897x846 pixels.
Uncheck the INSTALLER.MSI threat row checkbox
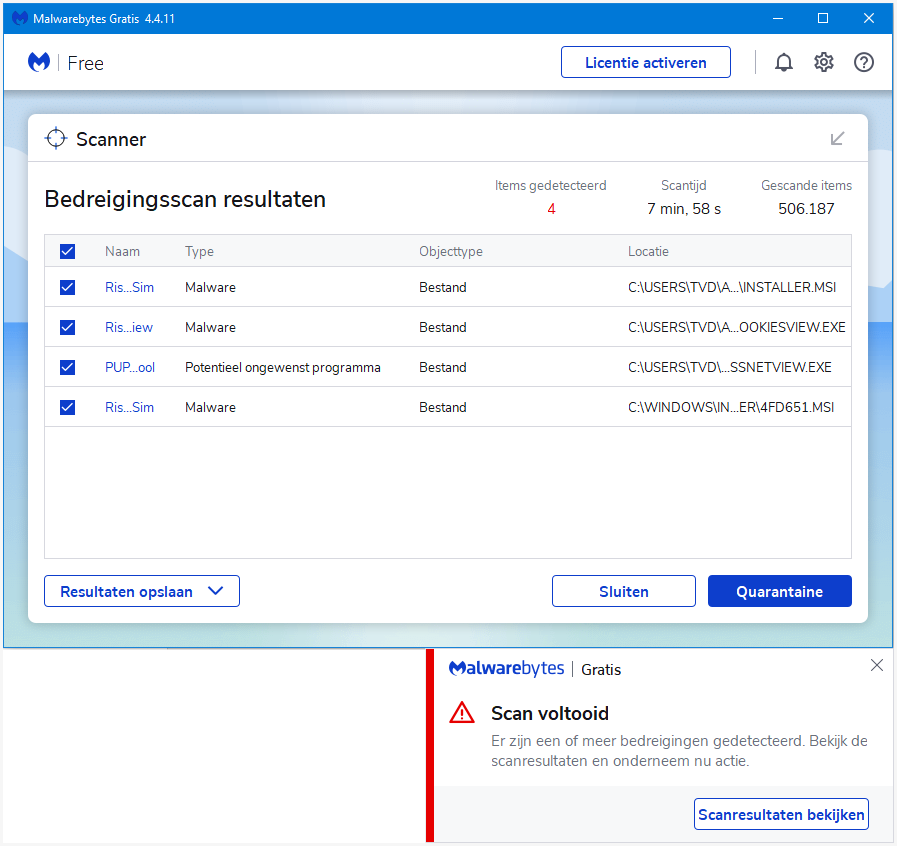(68, 287)
